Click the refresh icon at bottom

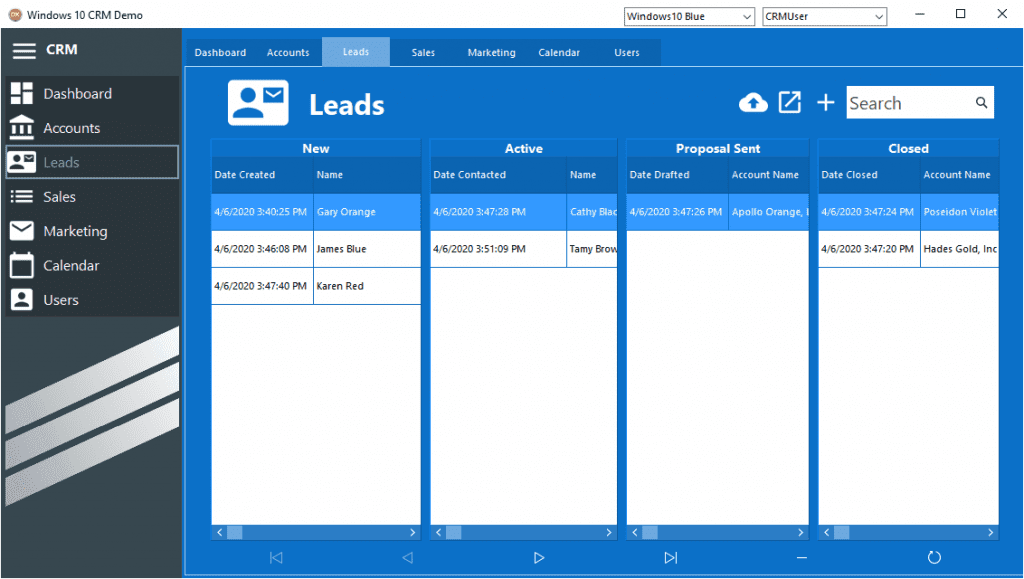click(934, 557)
